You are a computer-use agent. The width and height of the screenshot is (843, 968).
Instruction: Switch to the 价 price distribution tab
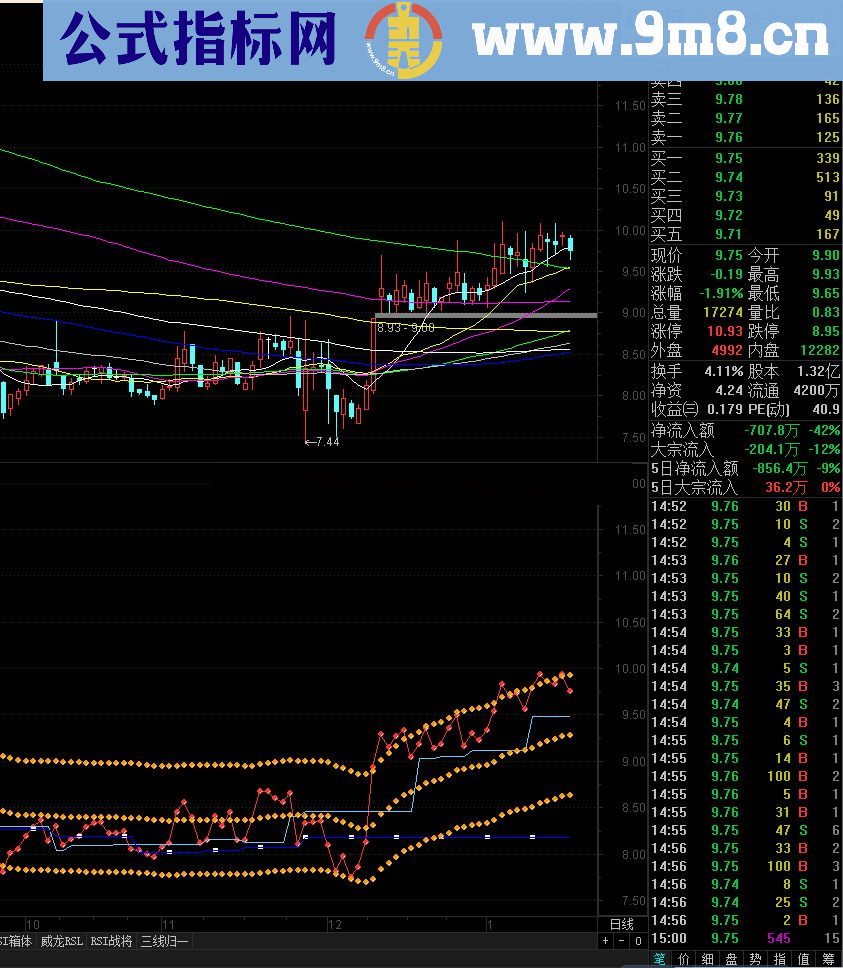(x=686, y=959)
